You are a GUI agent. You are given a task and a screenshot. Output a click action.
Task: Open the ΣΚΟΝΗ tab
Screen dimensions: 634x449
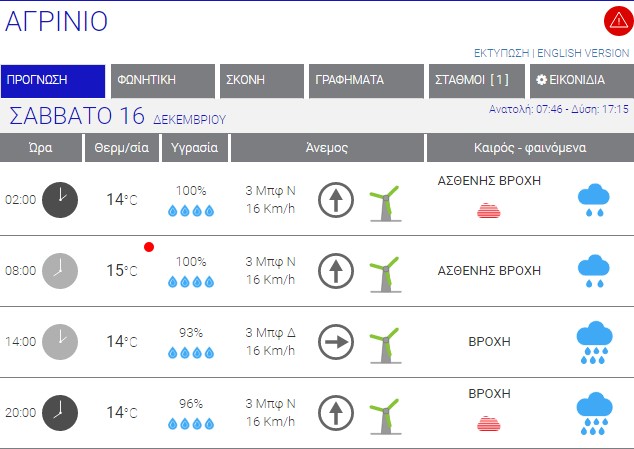coord(261,81)
